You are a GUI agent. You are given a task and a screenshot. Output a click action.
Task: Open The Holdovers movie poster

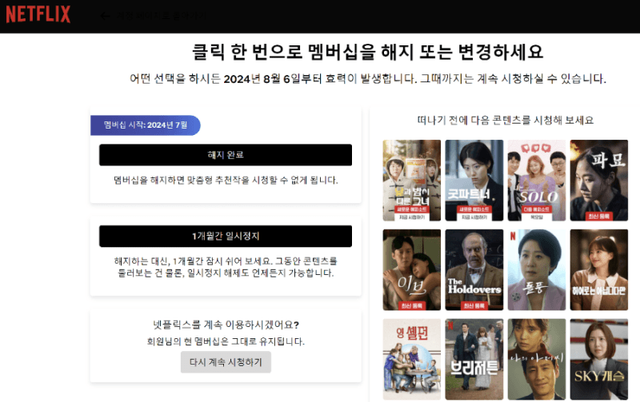tap(473, 268)
